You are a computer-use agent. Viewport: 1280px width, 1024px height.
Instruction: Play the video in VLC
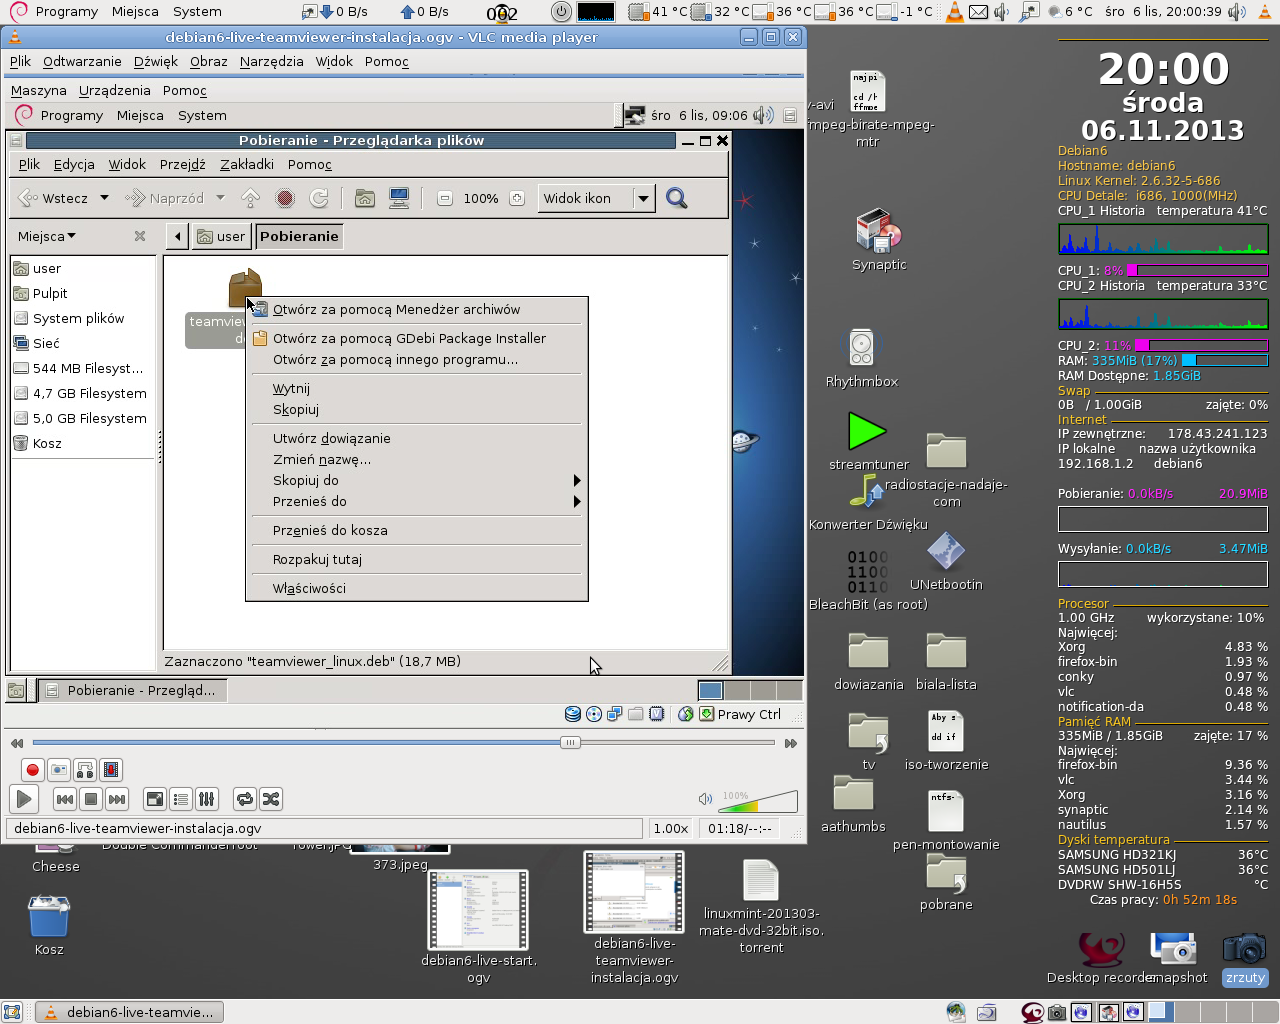(24, 799)
